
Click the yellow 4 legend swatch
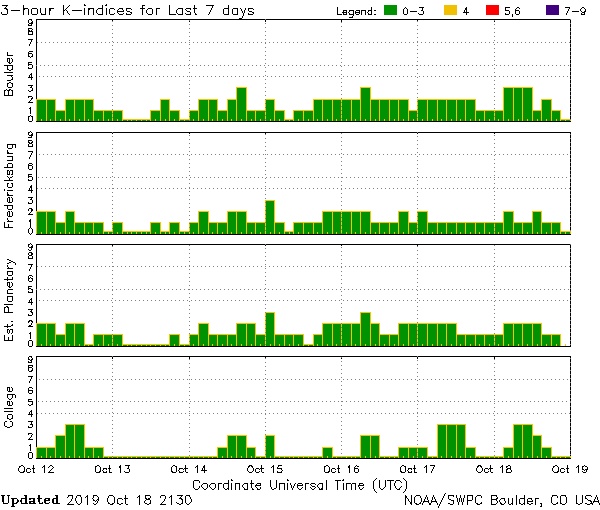coord(450,10)
